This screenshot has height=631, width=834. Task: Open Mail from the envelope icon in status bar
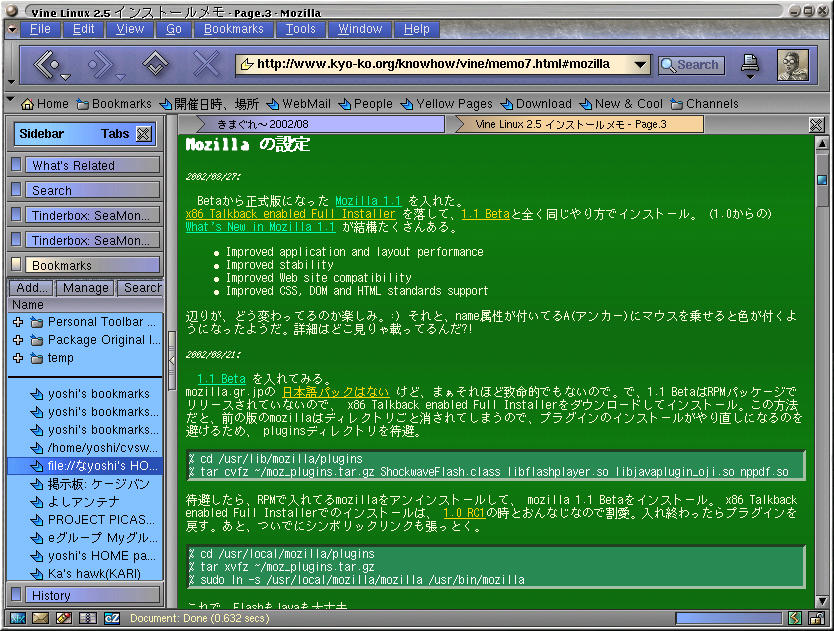[x=41, y=618]
